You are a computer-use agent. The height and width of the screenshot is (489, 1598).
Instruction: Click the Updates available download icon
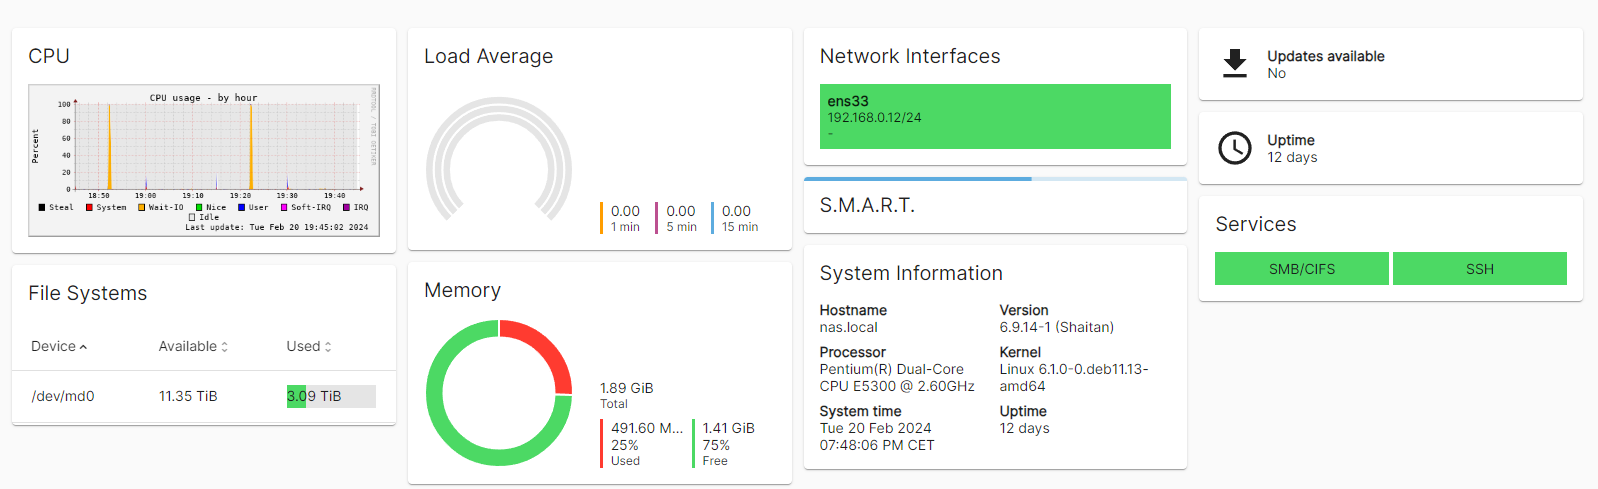1235,64
